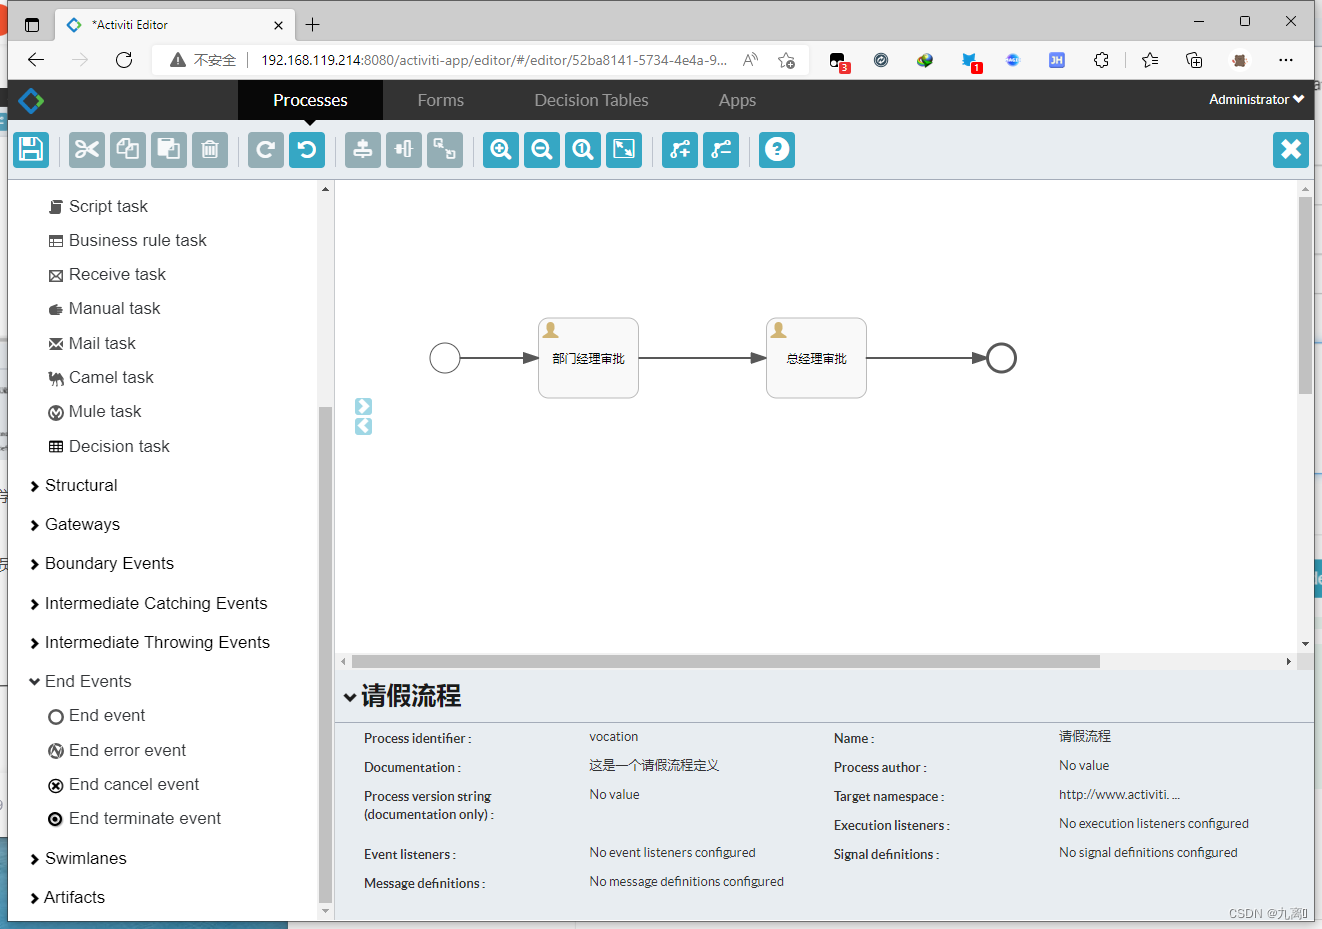Image resolution: width=1322 pixels, height=929 pixels.
Task: Redo the last action in toolbar
Action: (266, 150)
